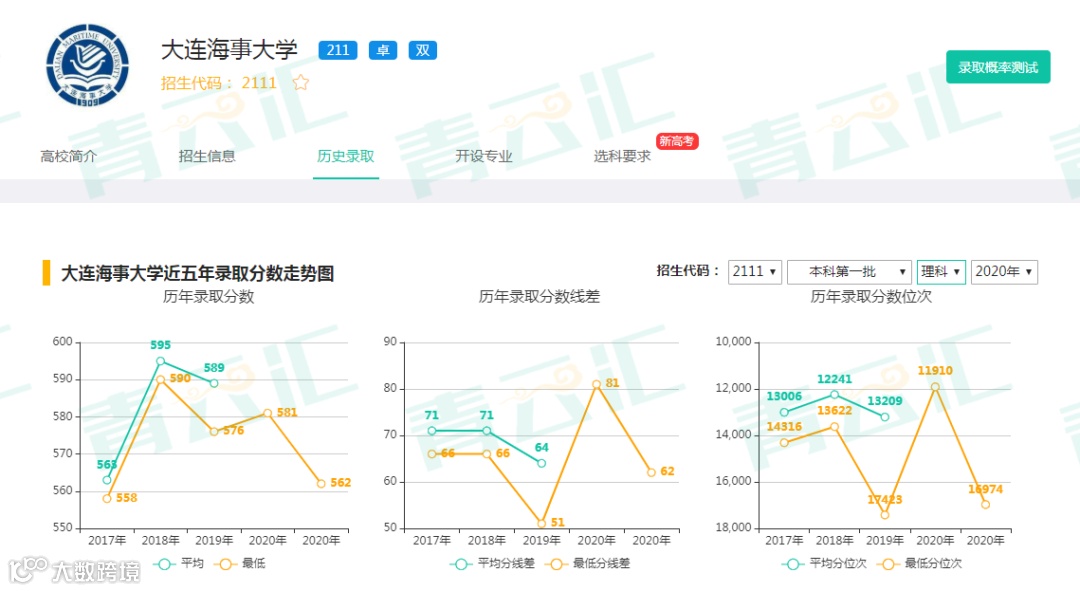
Task: Click the Dalian Maritime University logo
Action: [87, 65]
